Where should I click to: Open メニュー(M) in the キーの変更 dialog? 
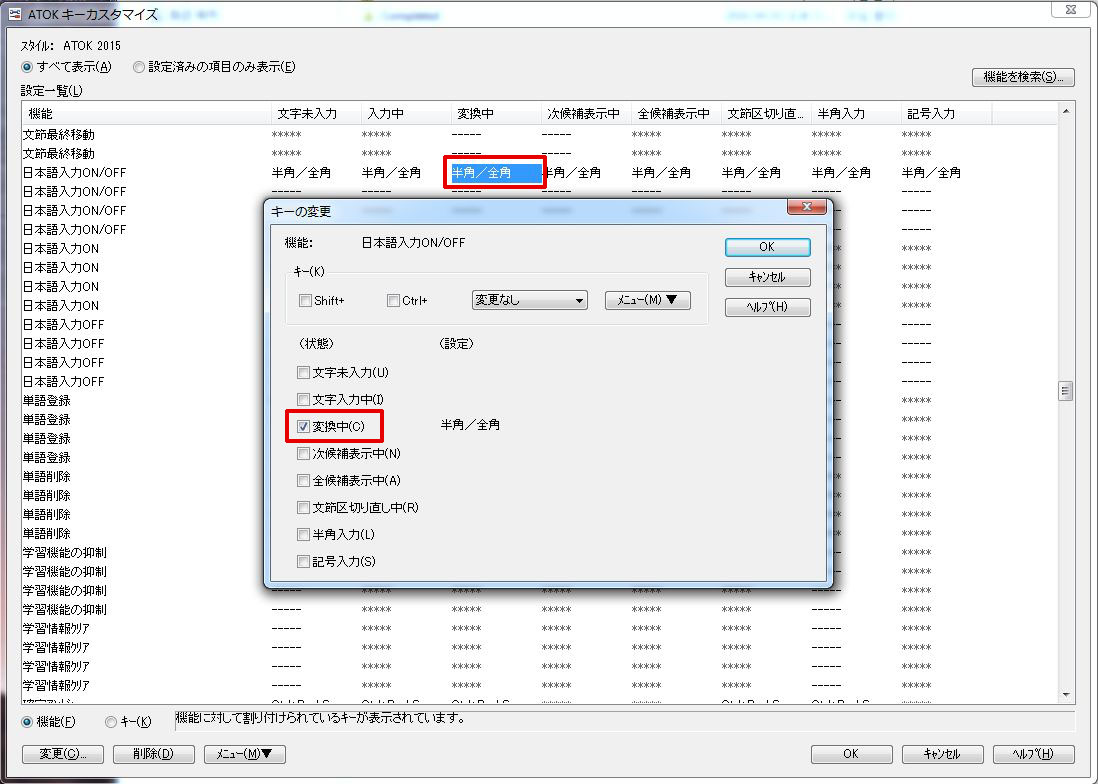[648, 300]
